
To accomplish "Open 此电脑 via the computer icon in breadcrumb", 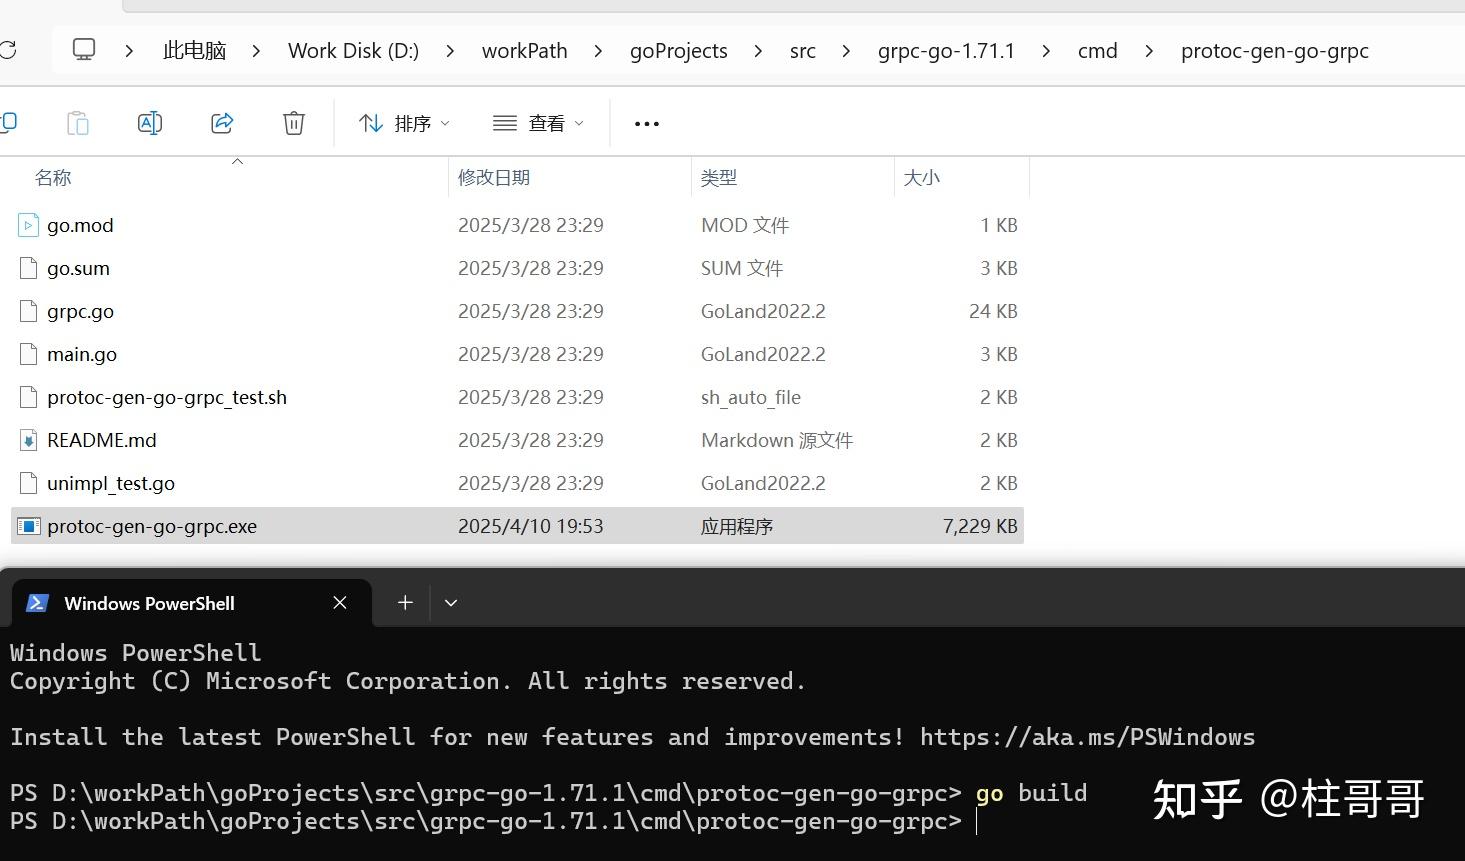I will click(x=83, y=49).
